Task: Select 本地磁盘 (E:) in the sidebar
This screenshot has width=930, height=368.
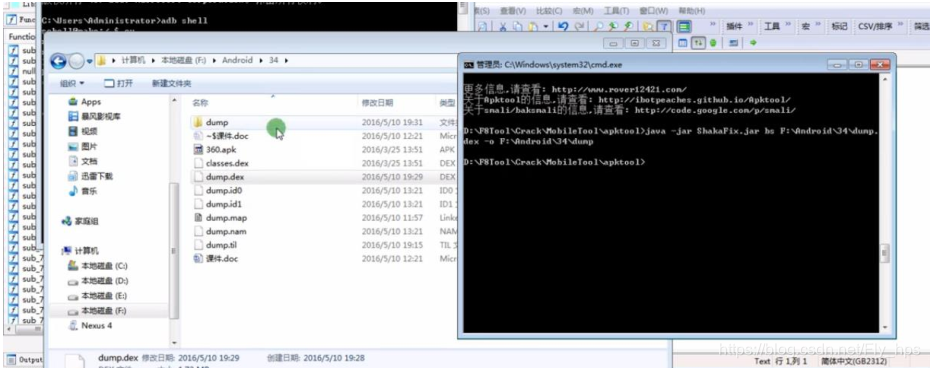Action: point(98,296)
